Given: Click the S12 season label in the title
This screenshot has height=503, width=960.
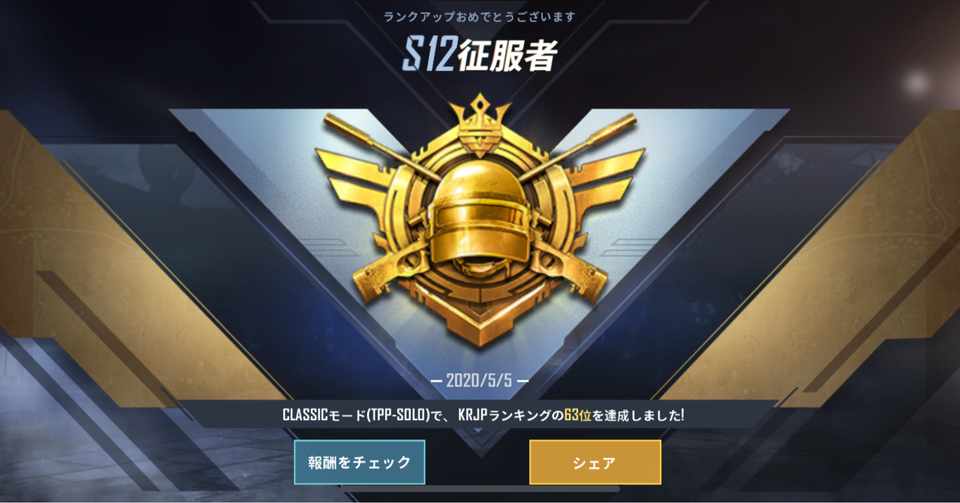Looking at the screenshot, I should pyautogui.click(x=429, y=54).
